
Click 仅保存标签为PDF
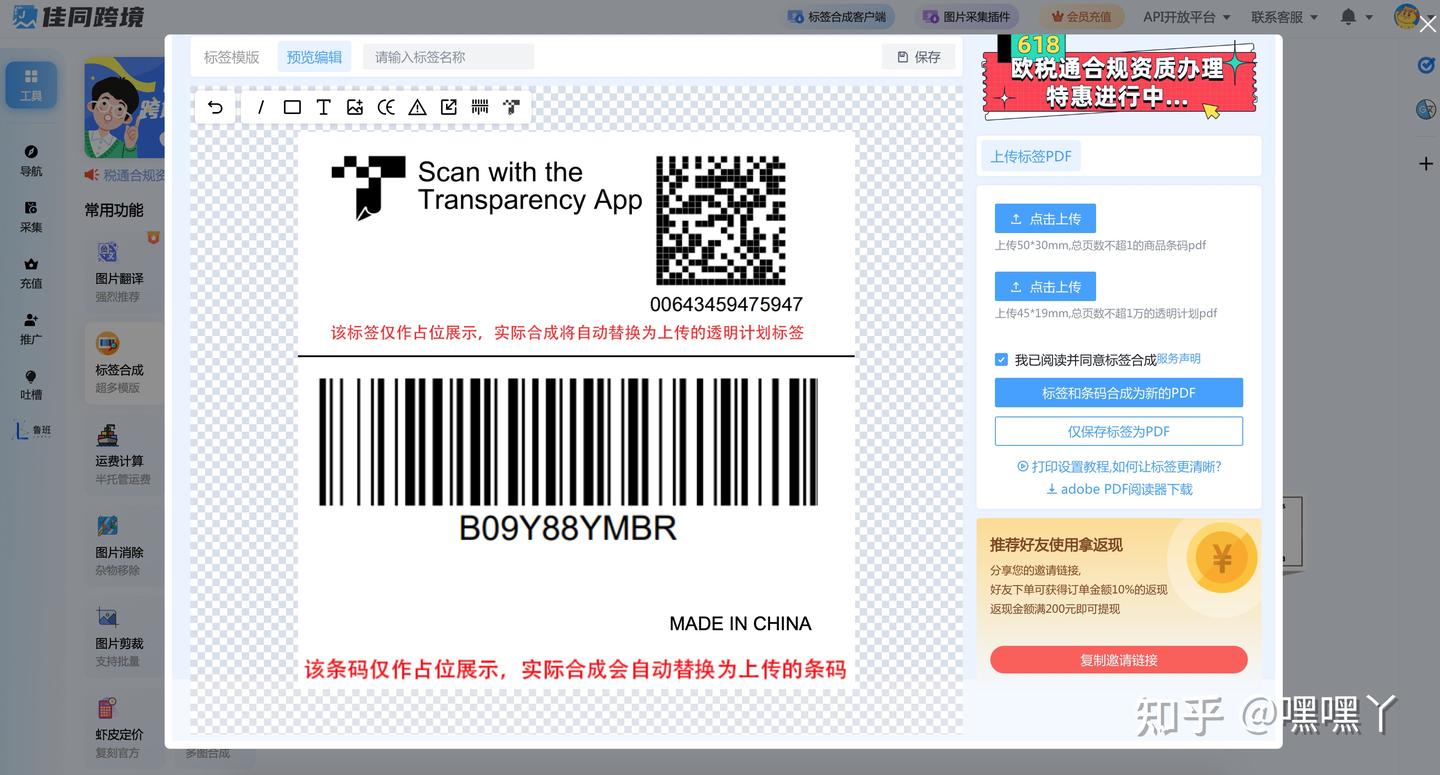tap(1119, 431)
